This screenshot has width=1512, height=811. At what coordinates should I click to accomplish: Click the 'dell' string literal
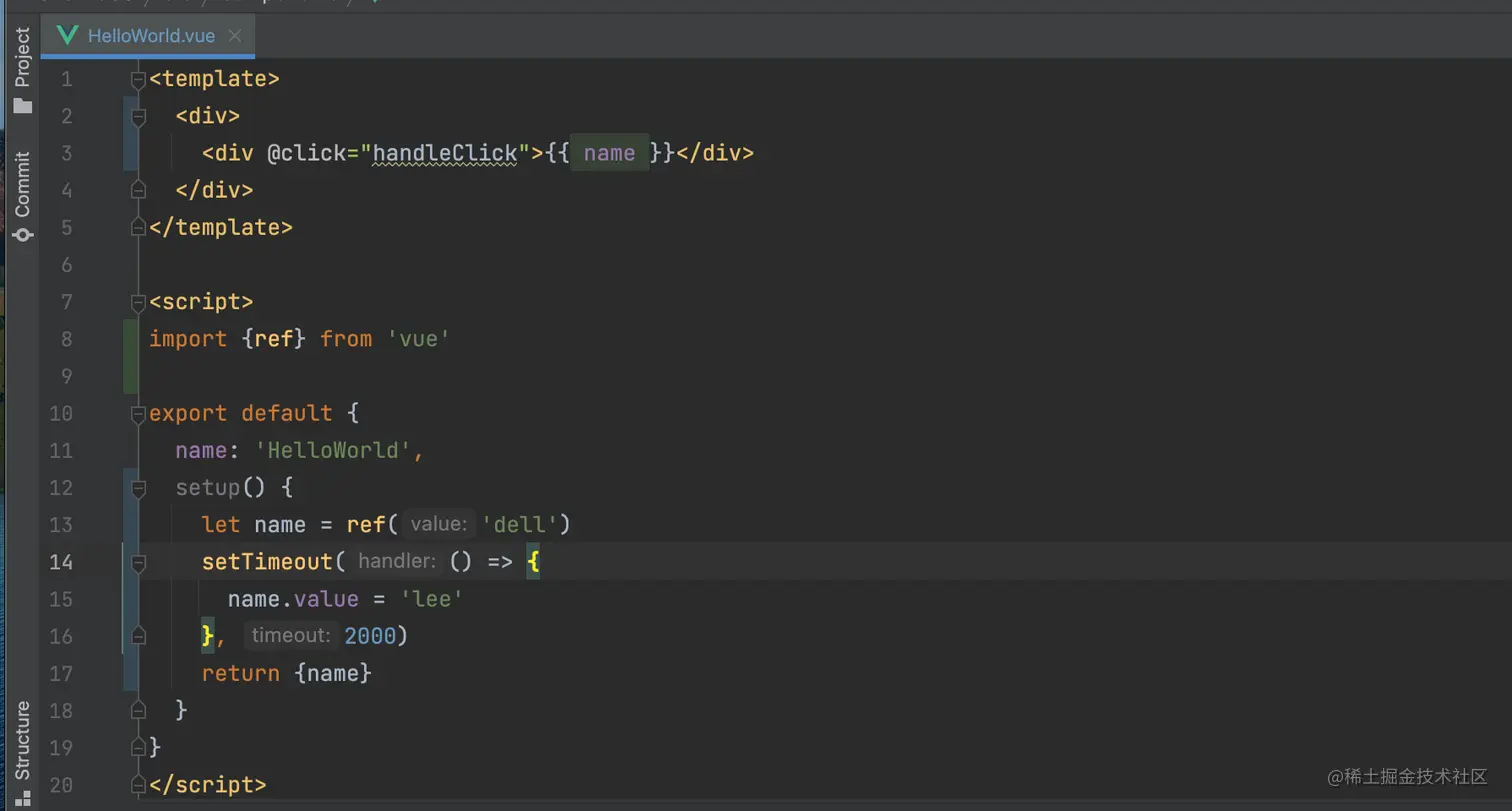point(520,524)
